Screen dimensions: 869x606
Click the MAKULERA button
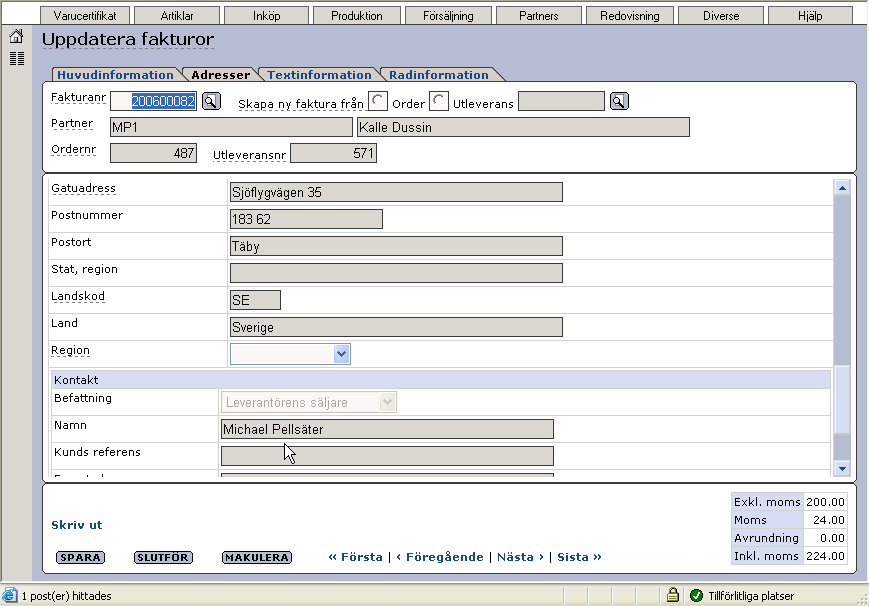click(257, 557)
